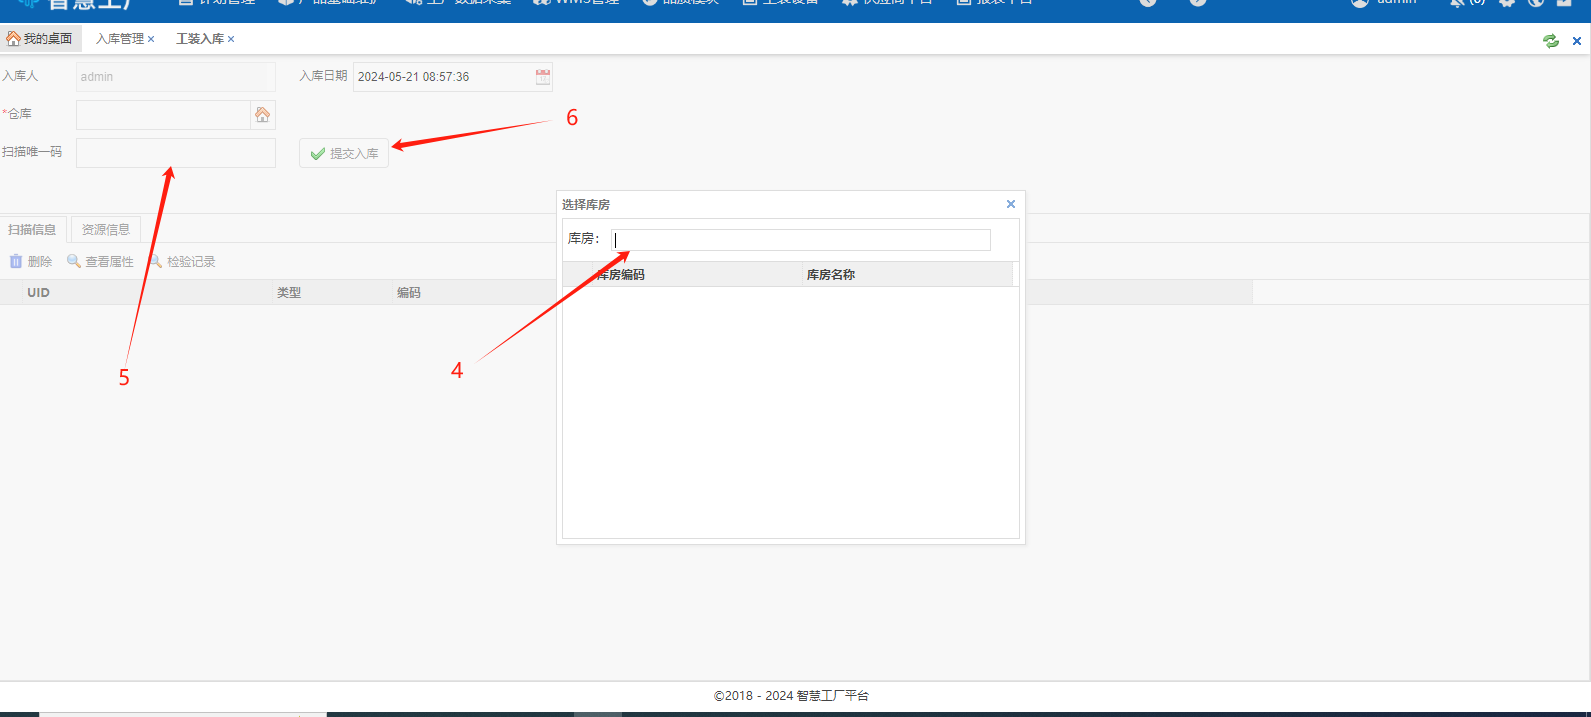Click the 检验记录 toolbar item

[x=182, y=261]
